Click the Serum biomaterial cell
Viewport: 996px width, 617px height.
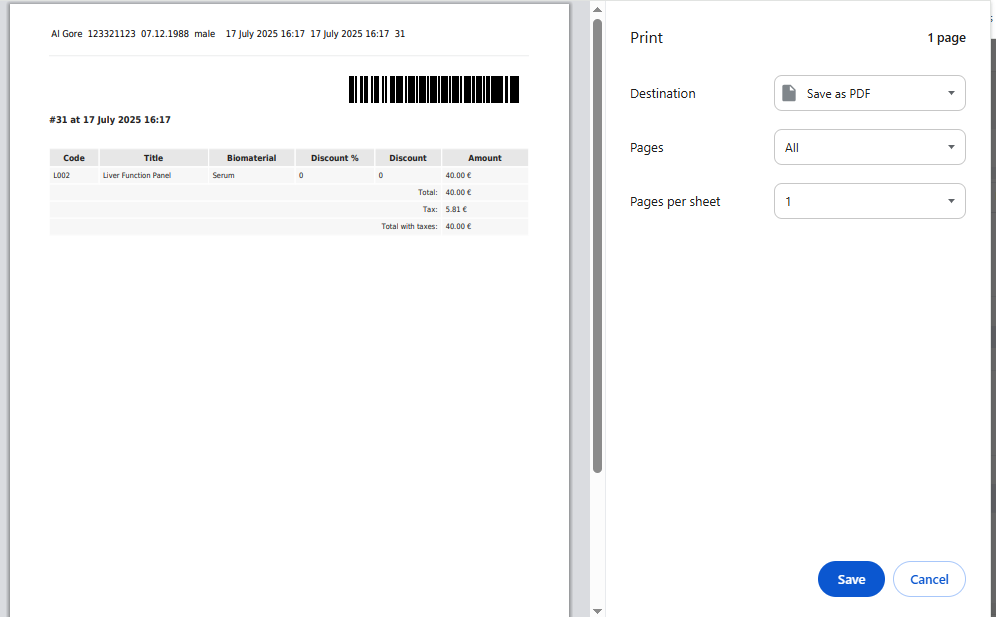tap(223, 175)
